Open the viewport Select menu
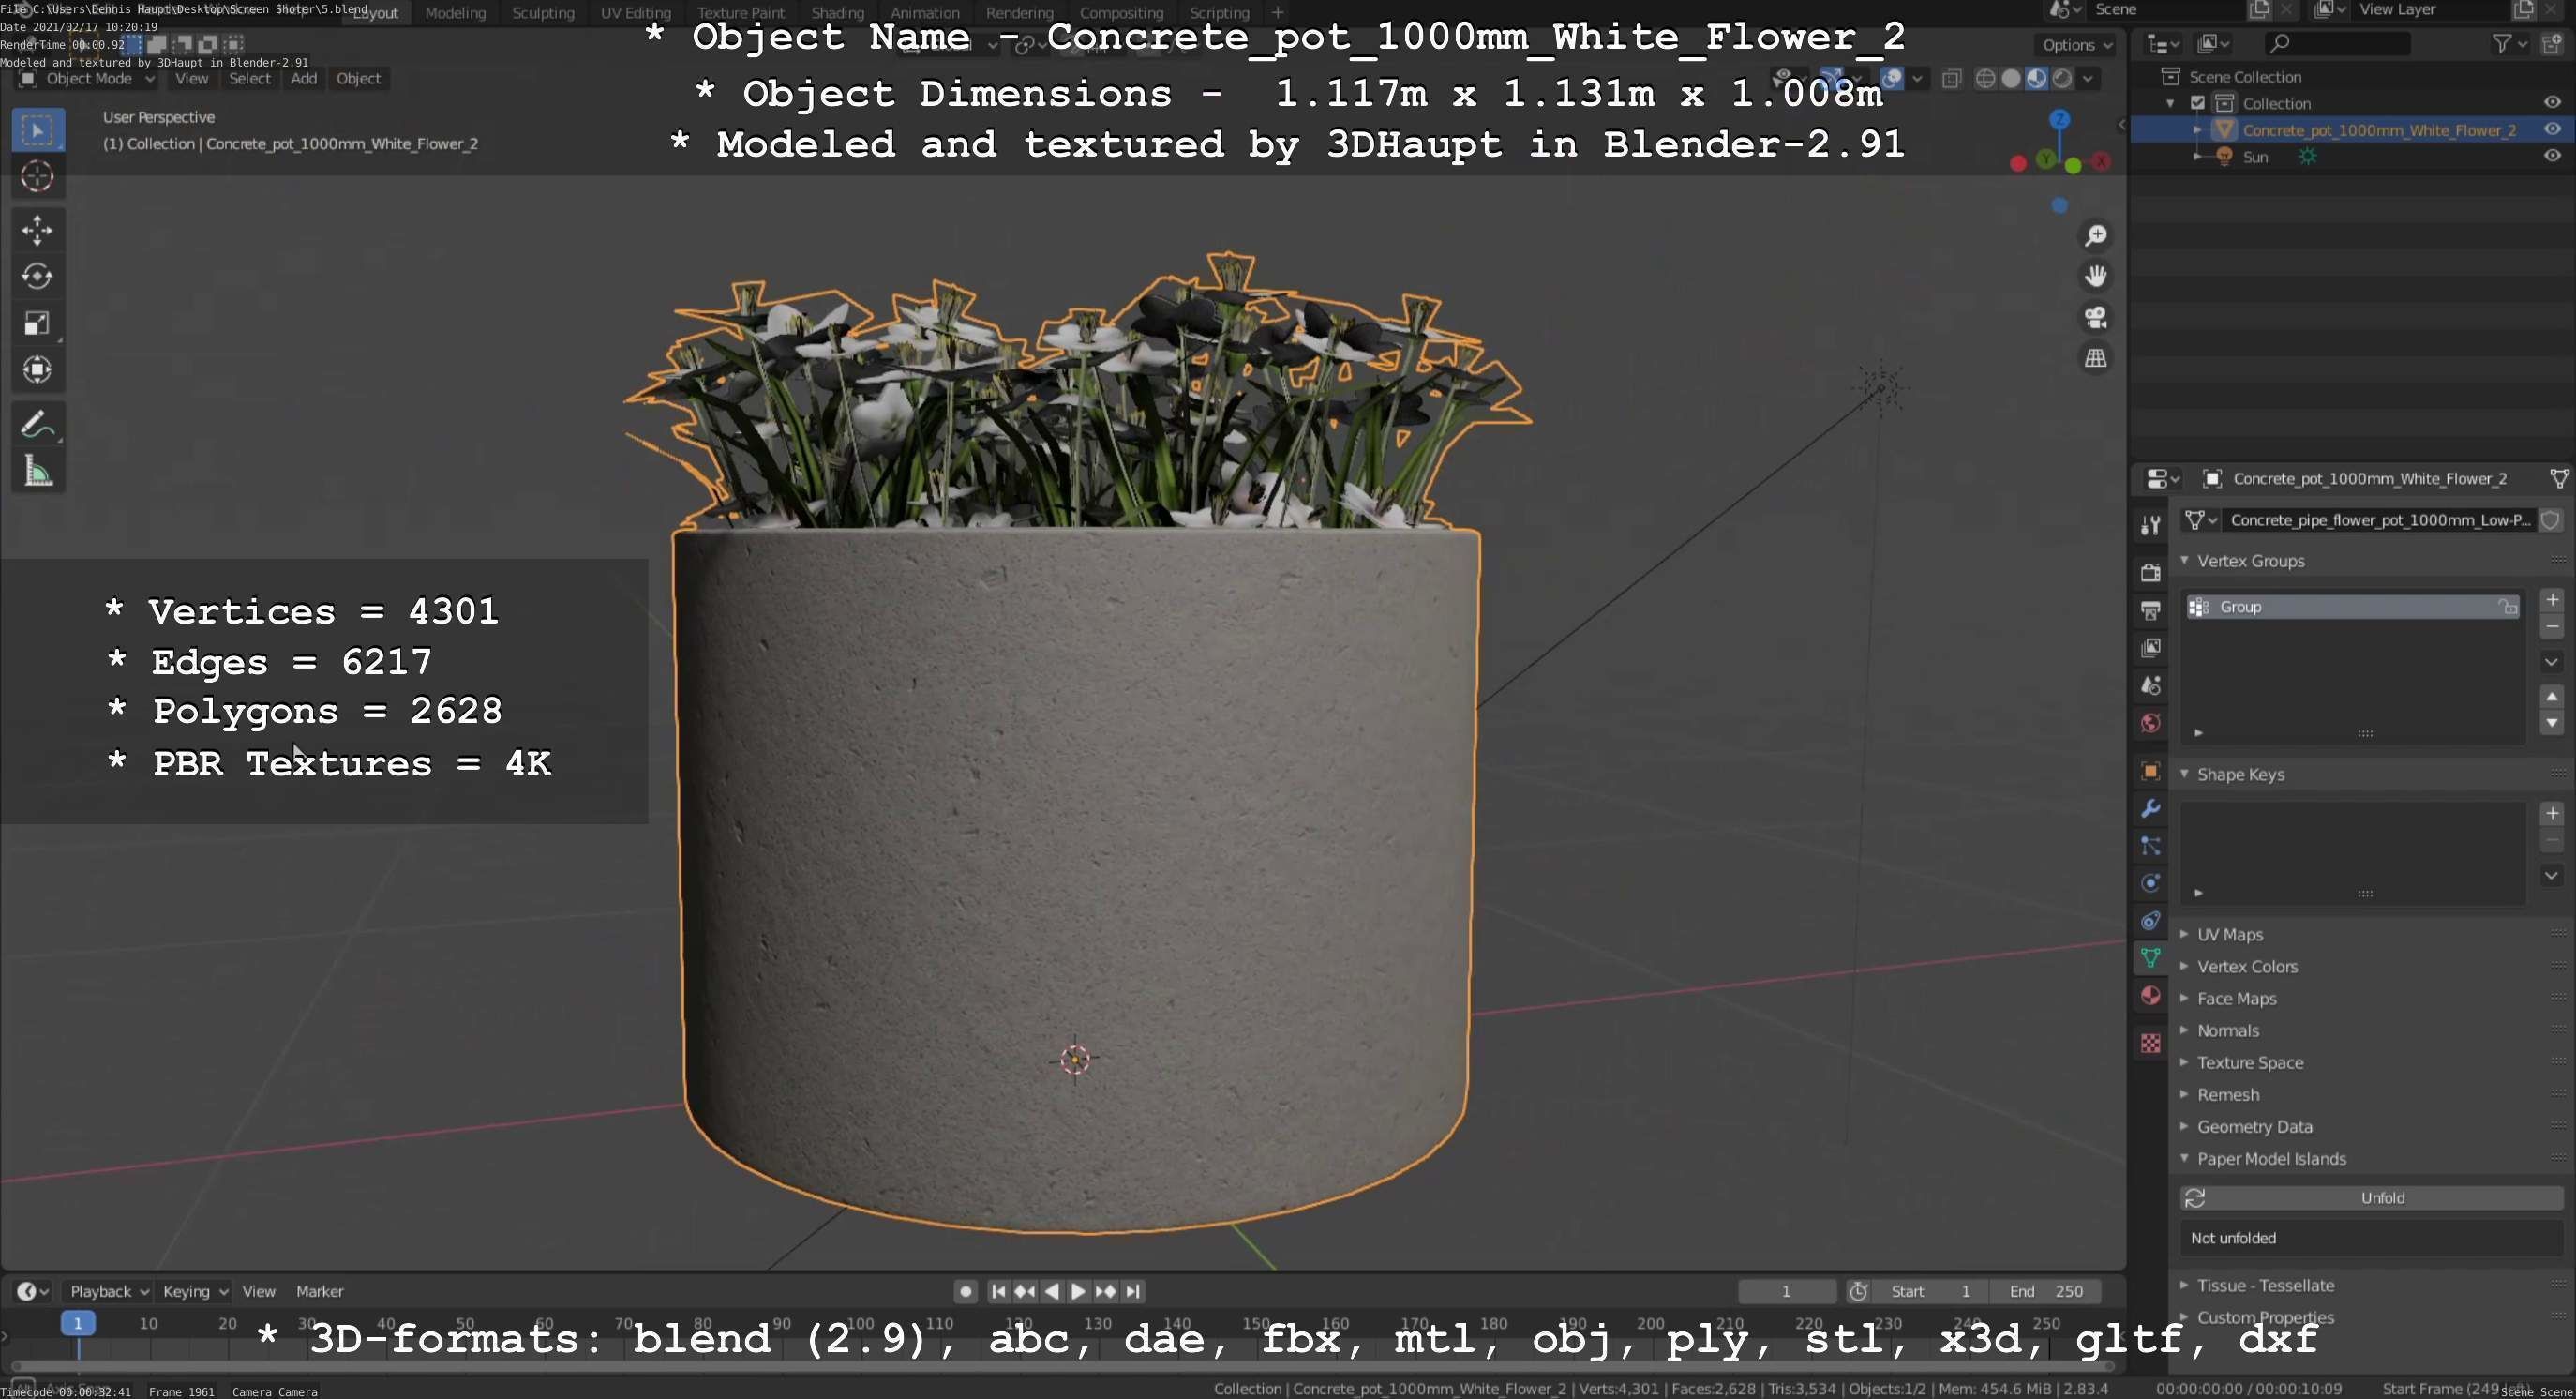Screen dimensions: 2576x1399 (x=249, y=79)
